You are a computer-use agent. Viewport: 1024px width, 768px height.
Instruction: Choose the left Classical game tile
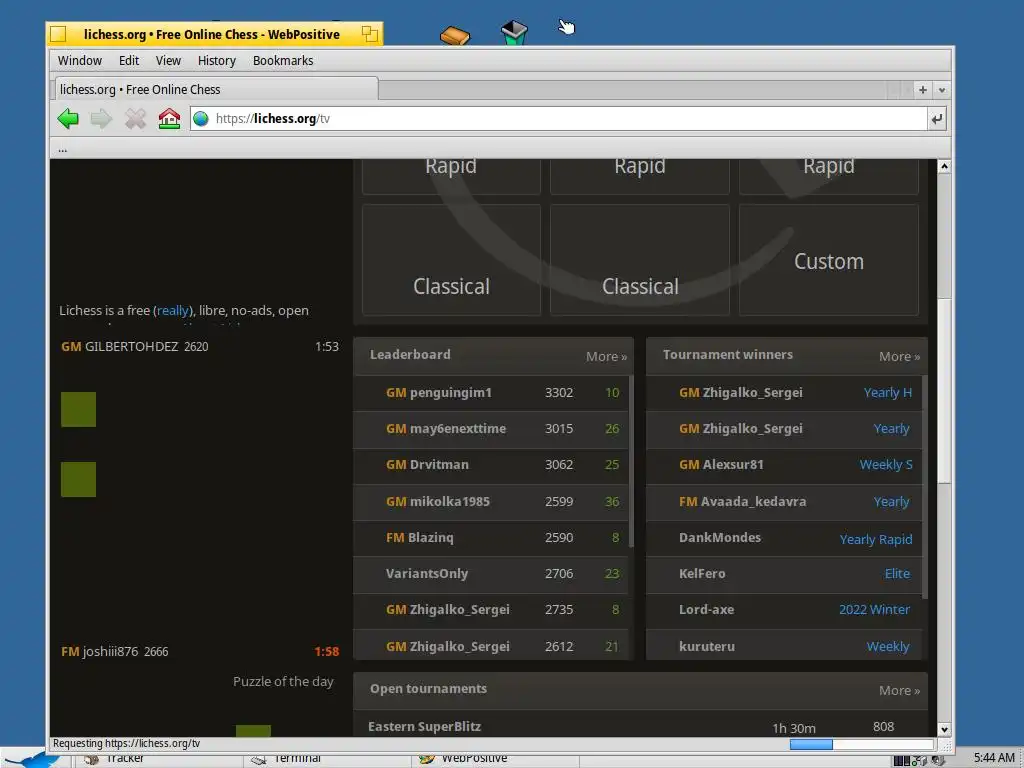451,260
